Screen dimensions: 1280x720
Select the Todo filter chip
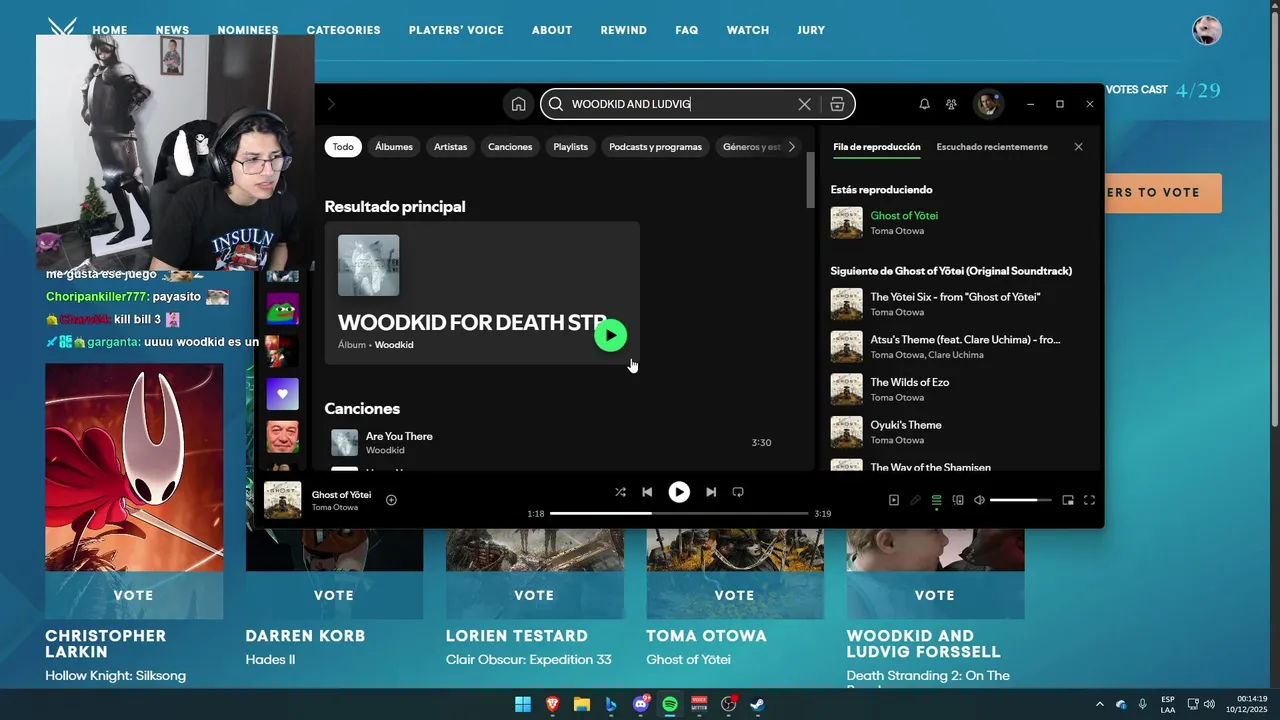tap(343, 147)
